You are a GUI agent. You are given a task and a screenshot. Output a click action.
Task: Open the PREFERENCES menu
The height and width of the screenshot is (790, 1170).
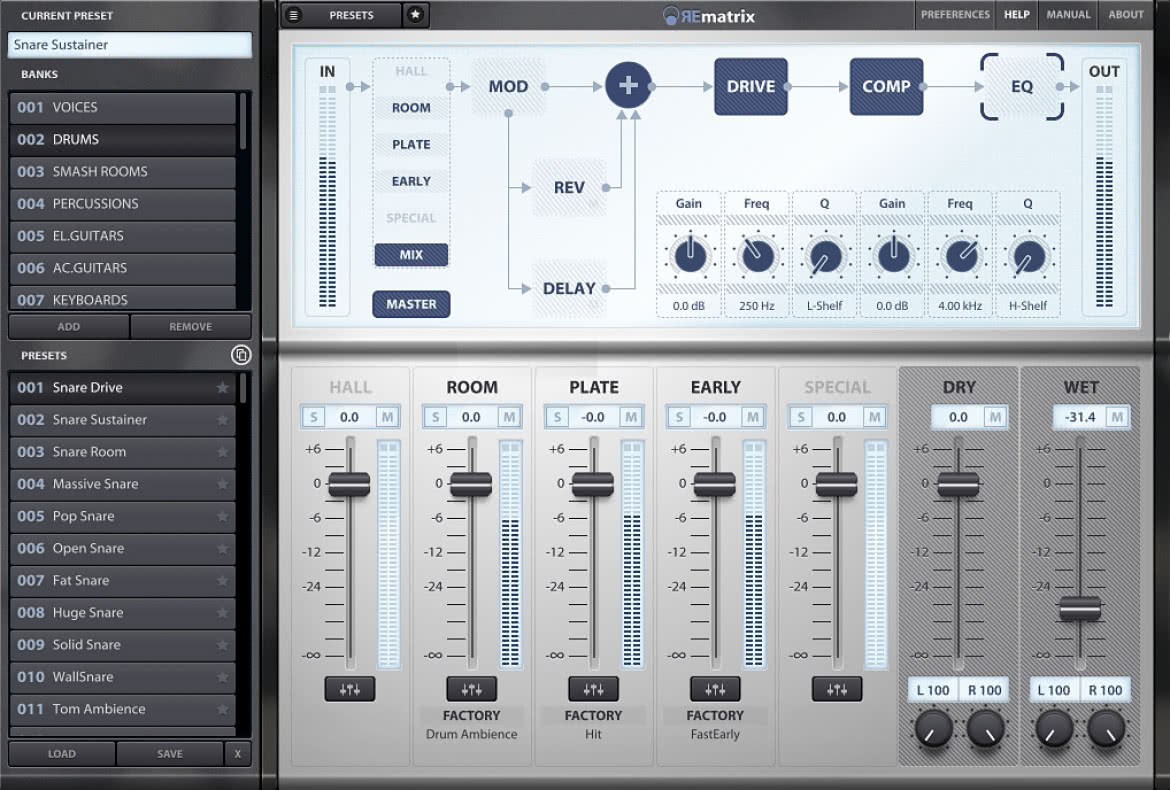955,14
